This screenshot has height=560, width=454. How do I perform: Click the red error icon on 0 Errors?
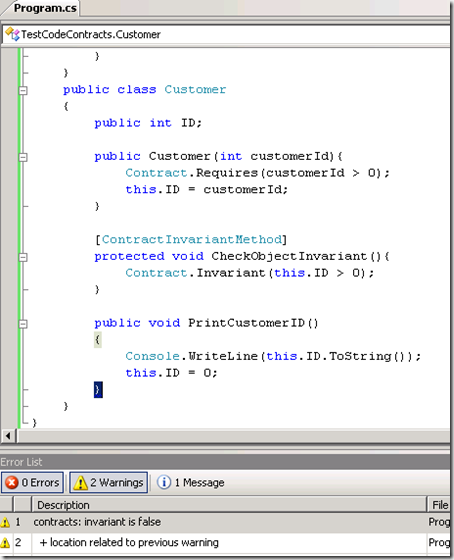(x=12, y=482)
